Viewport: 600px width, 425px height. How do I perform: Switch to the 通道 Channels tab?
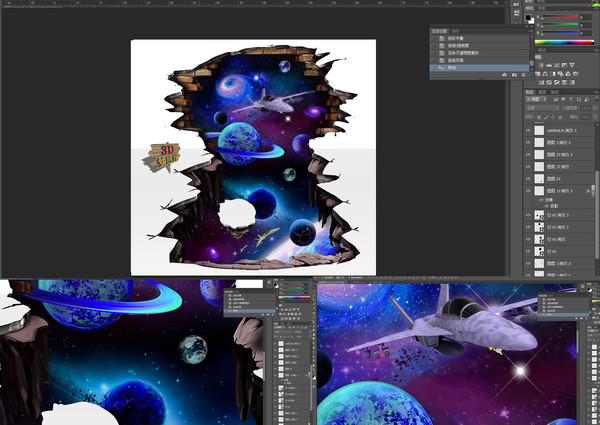542,92
